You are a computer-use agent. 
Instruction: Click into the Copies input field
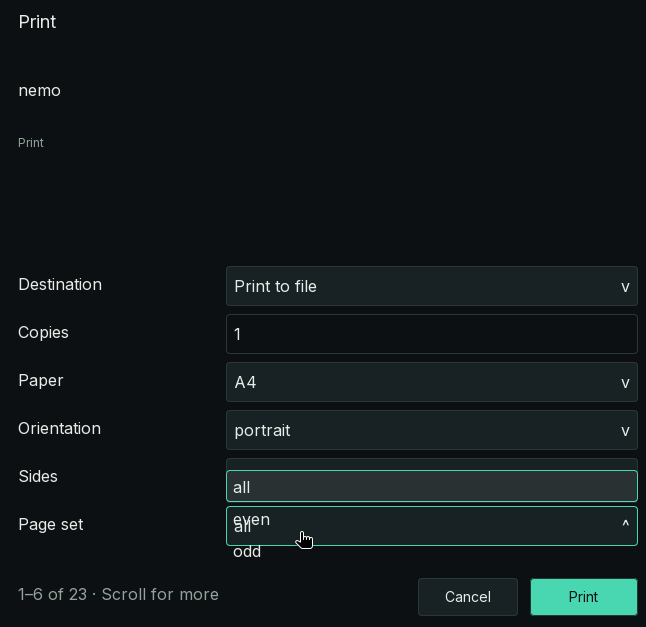click(432, 334)
